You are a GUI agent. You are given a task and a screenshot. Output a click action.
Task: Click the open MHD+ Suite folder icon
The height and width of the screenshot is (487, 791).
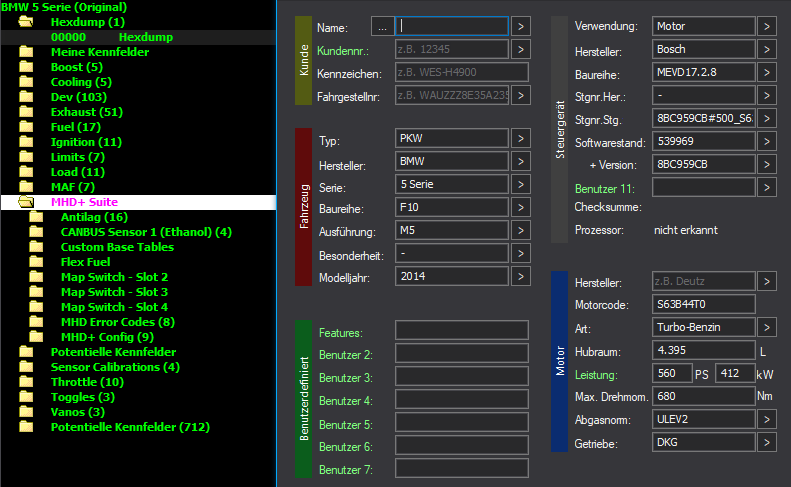click(26, 202)
